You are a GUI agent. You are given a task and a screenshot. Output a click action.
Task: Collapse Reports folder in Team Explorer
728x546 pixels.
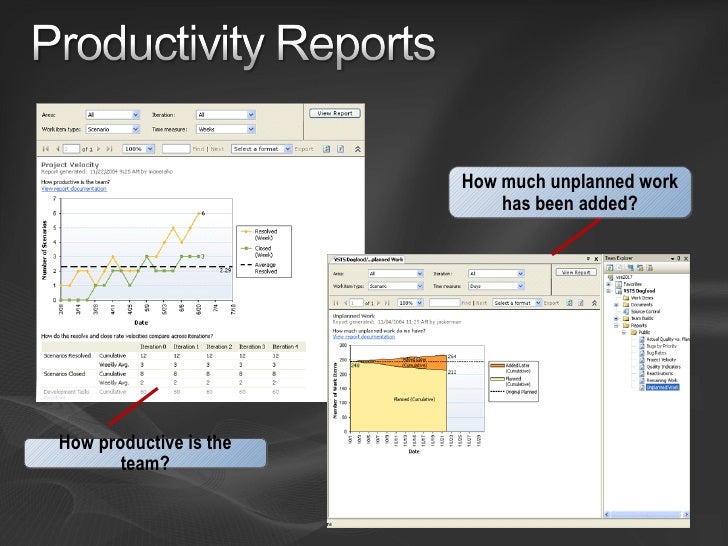[x=616, y=325]
